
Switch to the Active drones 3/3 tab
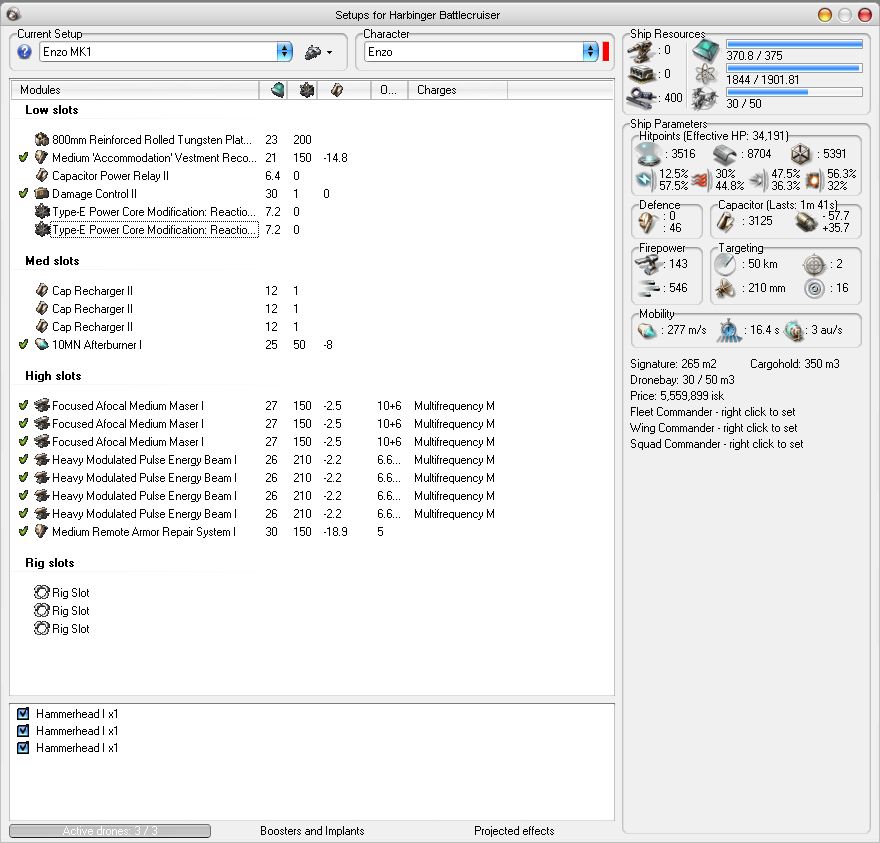pos(110,831)
